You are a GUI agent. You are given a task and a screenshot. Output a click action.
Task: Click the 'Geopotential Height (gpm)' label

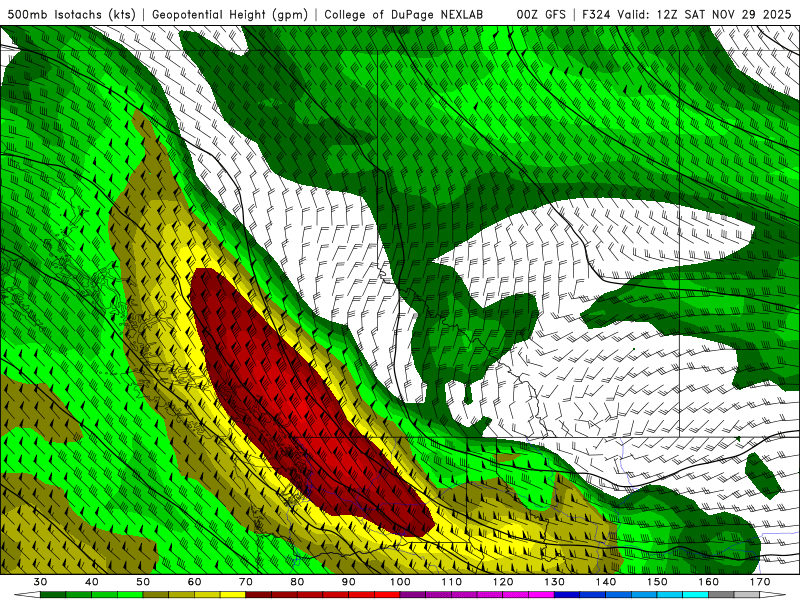[x=230, y=15]
